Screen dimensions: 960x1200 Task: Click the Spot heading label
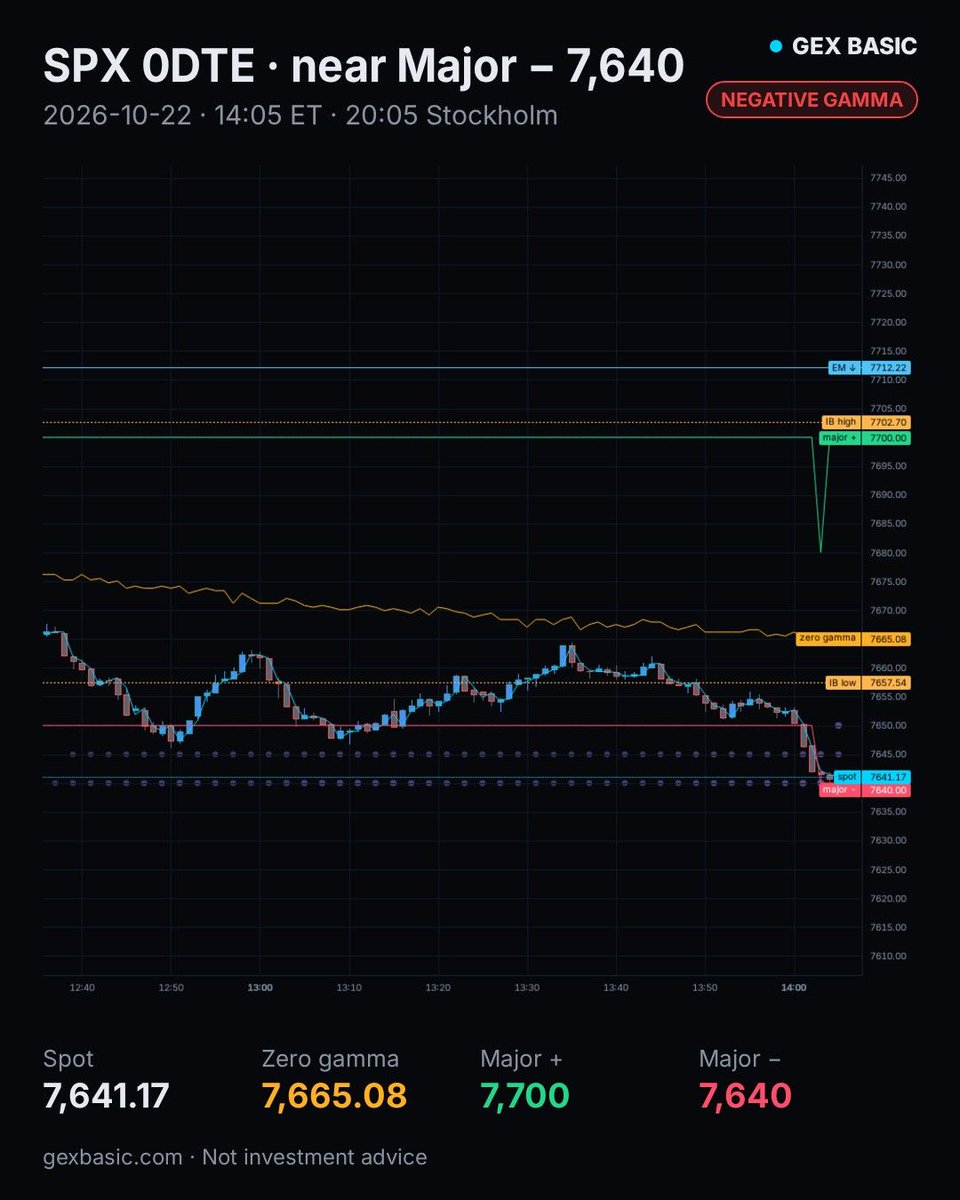click(68, 1058)
